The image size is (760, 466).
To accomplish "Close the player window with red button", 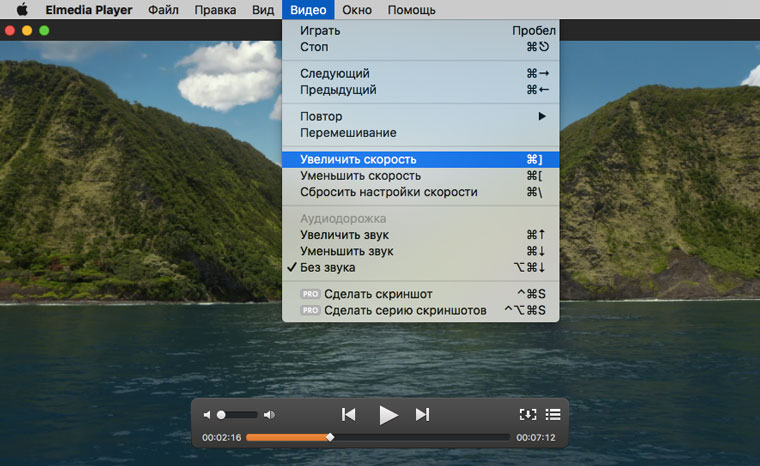I will [10, 31].
